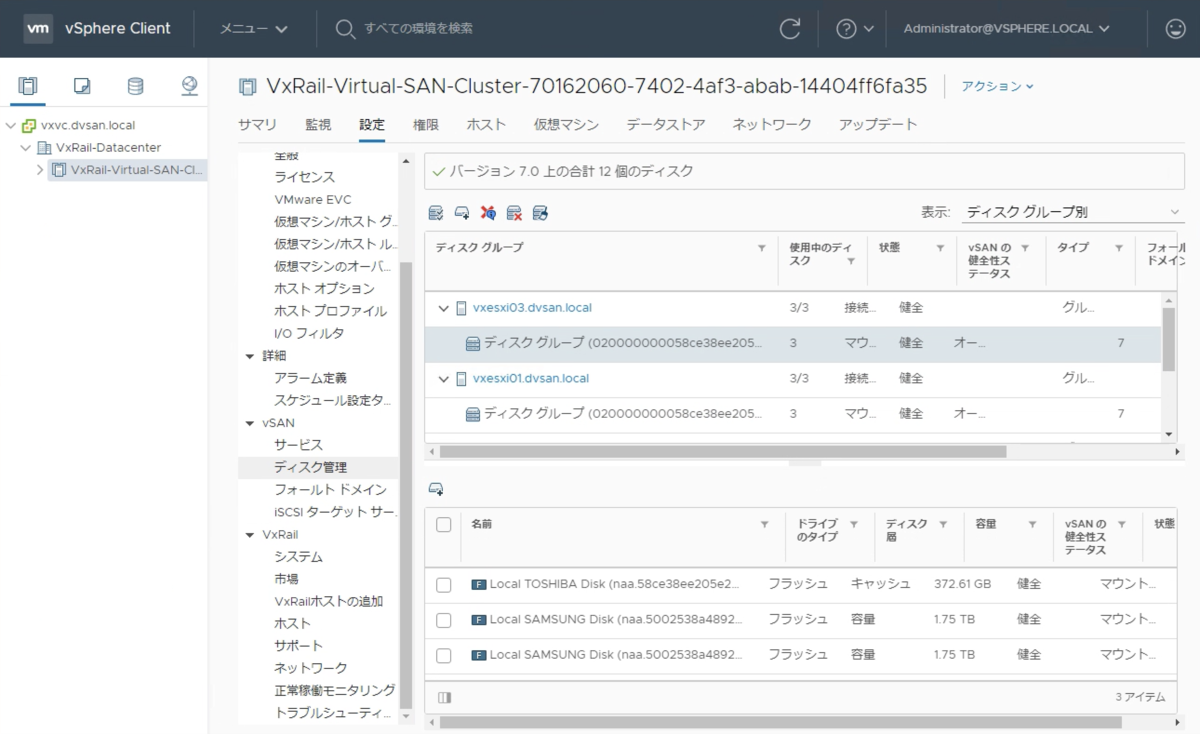The image size is (1200, 734).
Task: Click the claim unused disks toolbar icon
Action: pyautogui.click(x=436, y=213)
